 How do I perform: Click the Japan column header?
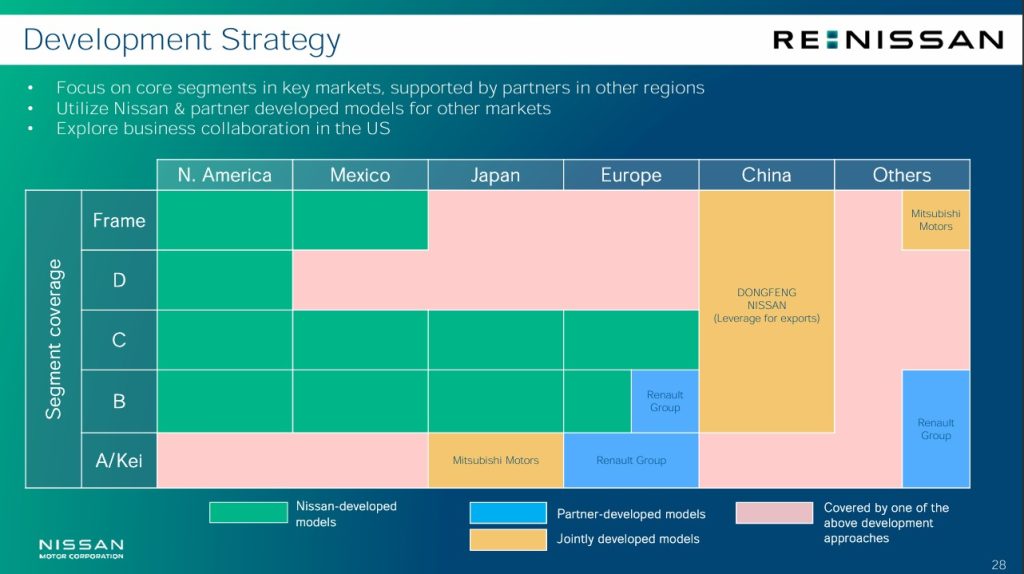(495, 175)
